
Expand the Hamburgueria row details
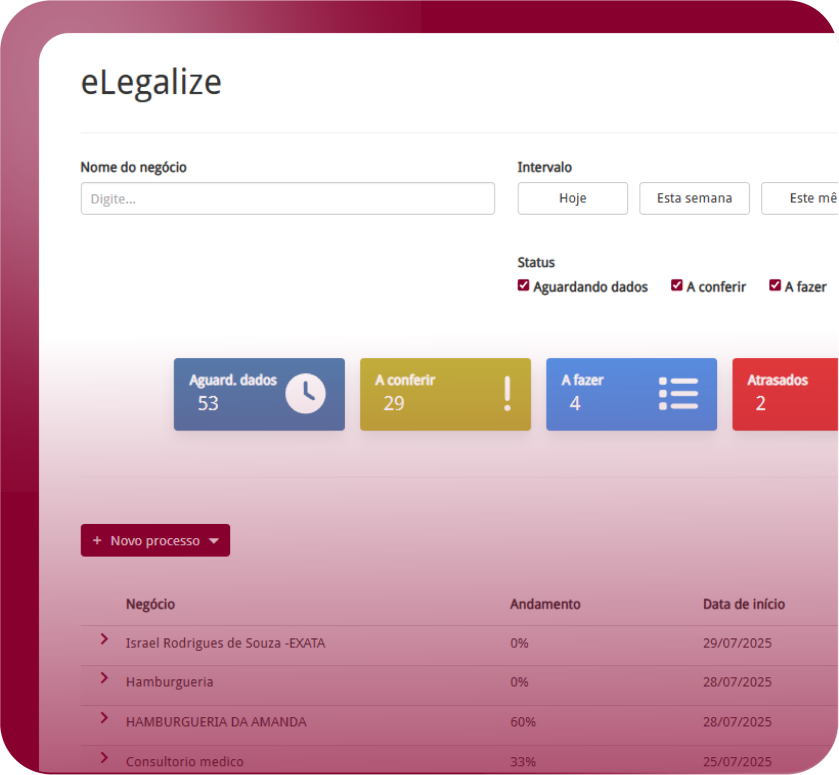(104, 678)
